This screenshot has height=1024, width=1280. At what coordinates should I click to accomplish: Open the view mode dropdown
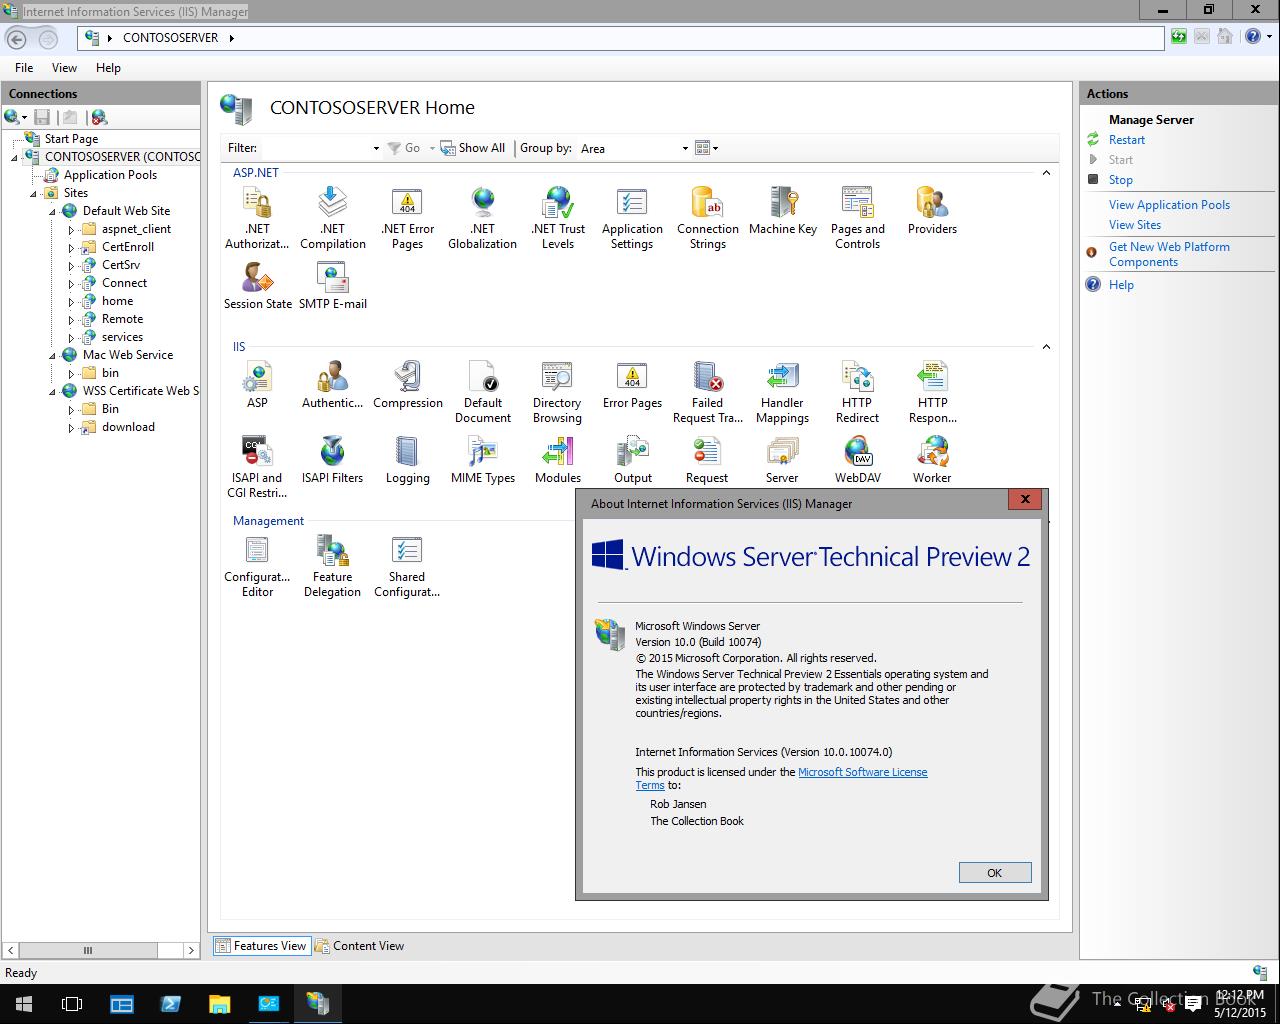point(707,148)
